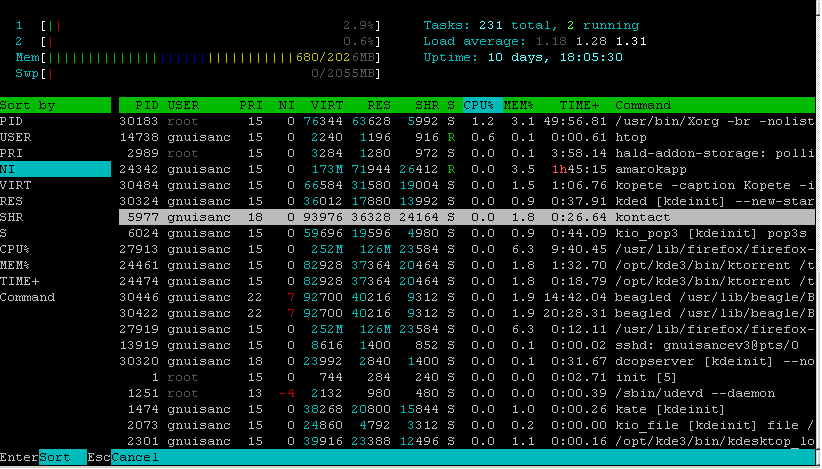
Task: Click the Sort button in bottom bar
Action: point(62,457)
